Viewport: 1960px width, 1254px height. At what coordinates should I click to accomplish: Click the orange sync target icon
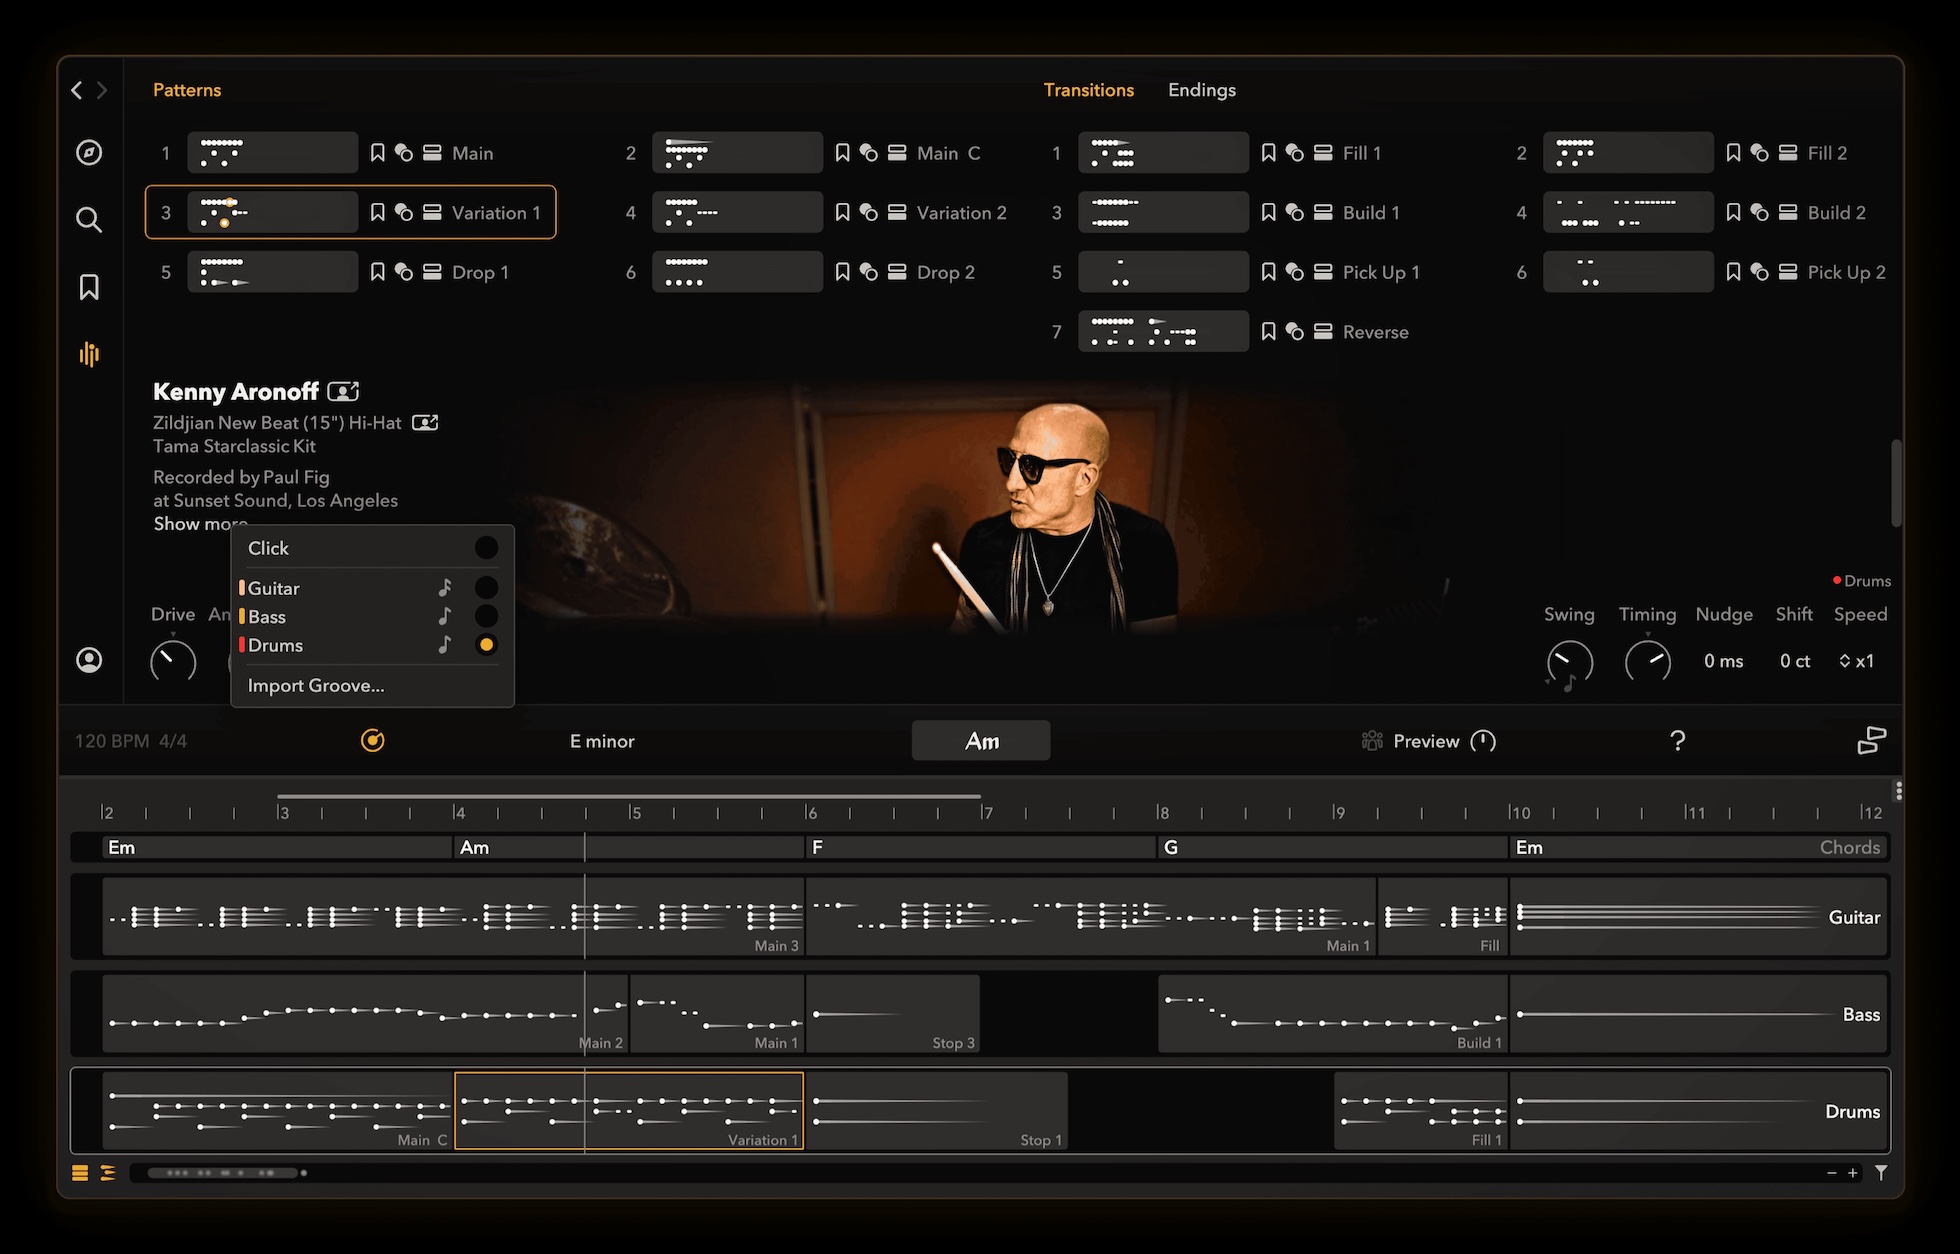372,740
